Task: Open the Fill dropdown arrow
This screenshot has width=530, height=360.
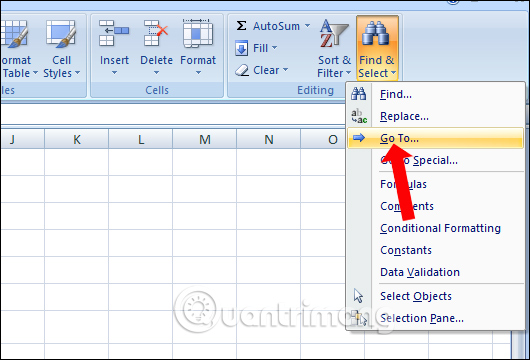Action: point(274,48)
